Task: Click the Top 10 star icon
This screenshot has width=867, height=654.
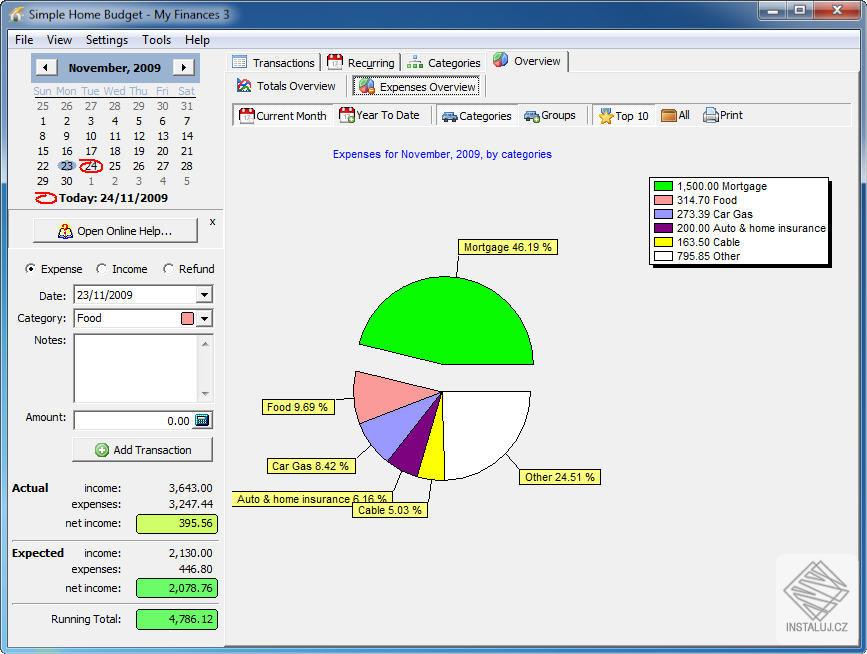Action: [607, 116]
